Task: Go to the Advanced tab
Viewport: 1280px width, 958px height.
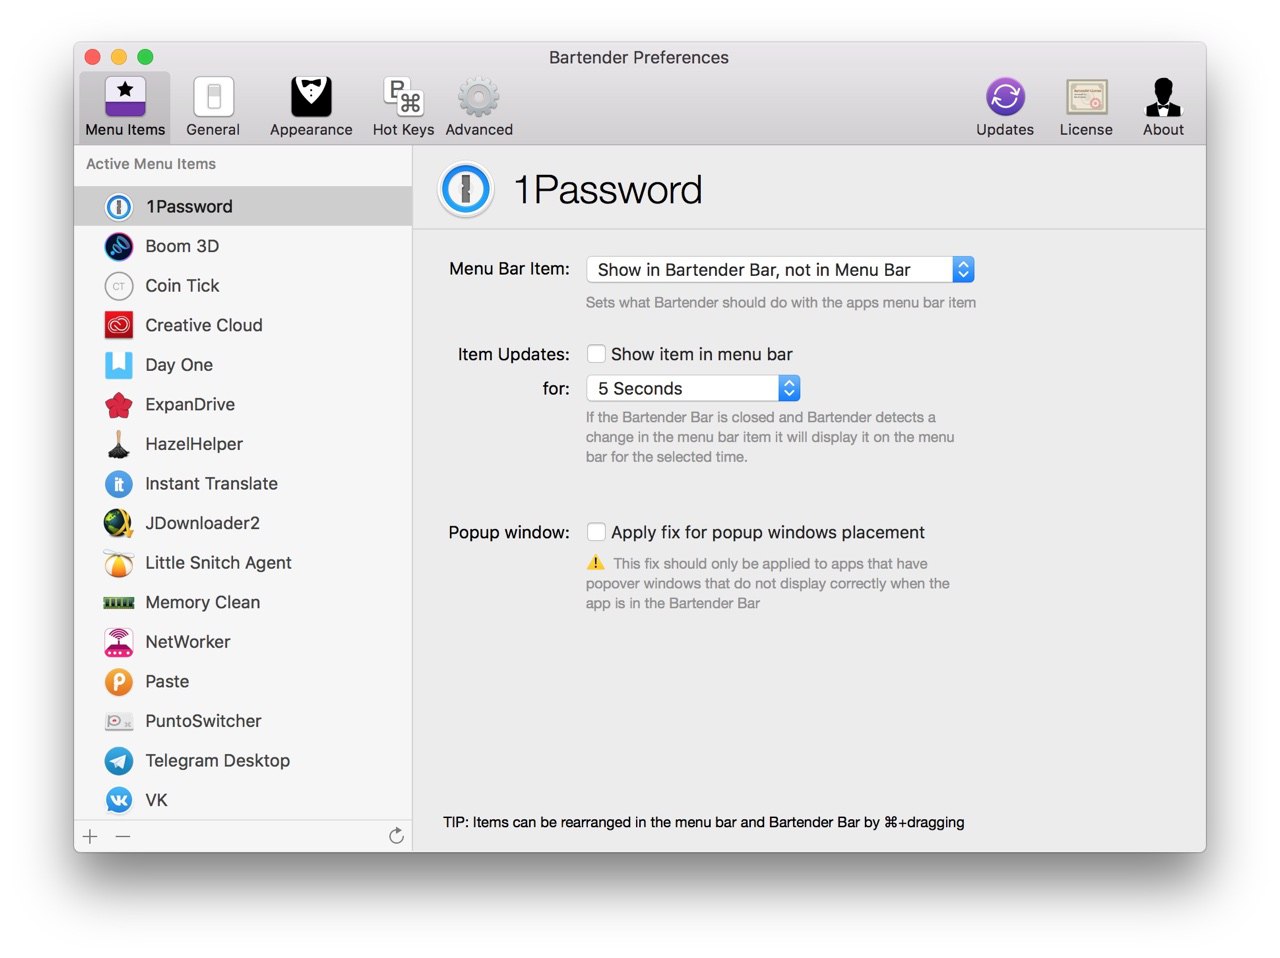Action: (479, 107)
